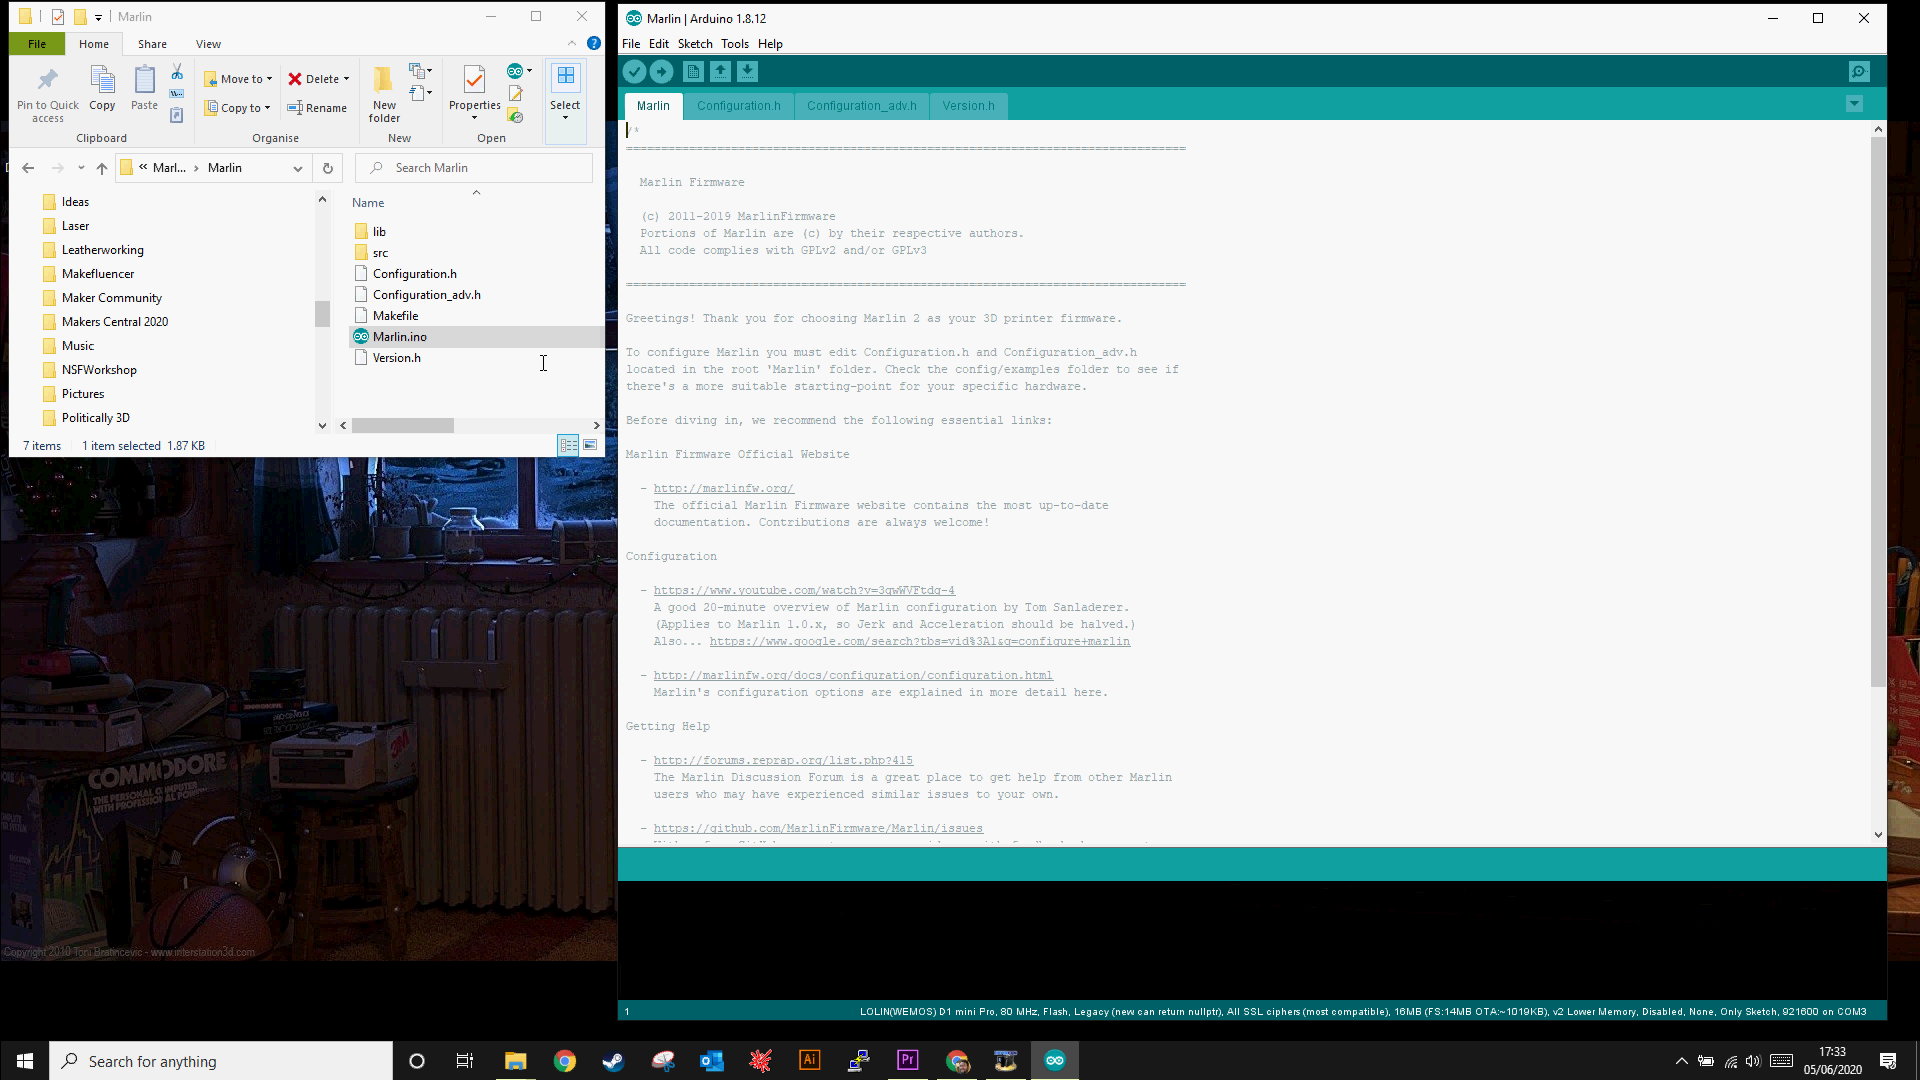The width and height of the screenshot is (1920, 1080).
Task: Click the file list horizontal scrollbar
Action: click(403, 426)
